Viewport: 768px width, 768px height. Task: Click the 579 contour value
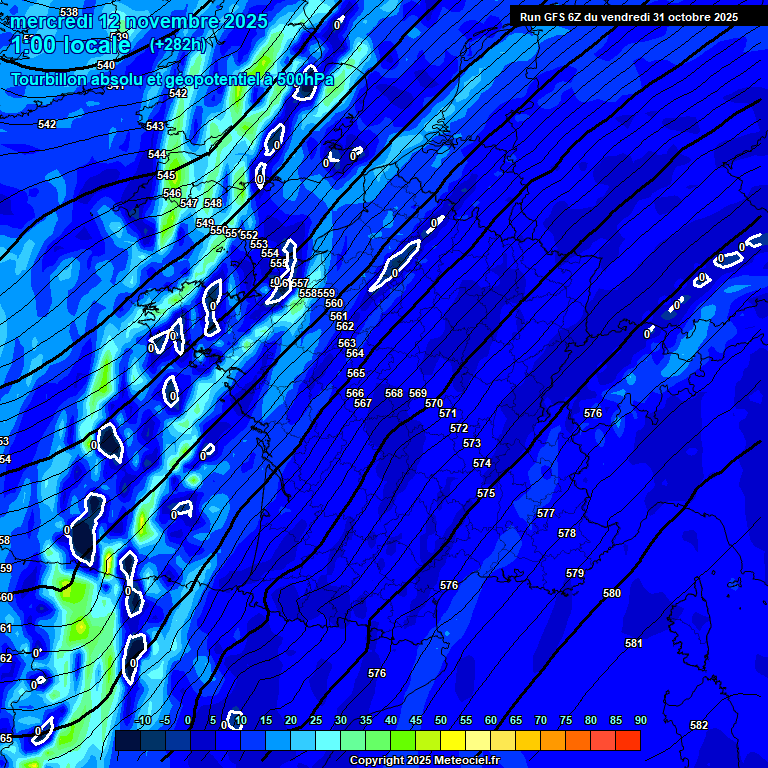(x=575, y=573)
